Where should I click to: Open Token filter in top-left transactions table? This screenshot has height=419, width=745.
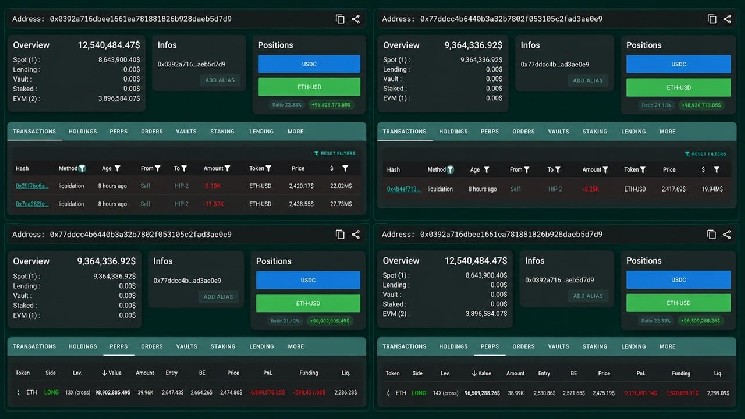point(268,169)
